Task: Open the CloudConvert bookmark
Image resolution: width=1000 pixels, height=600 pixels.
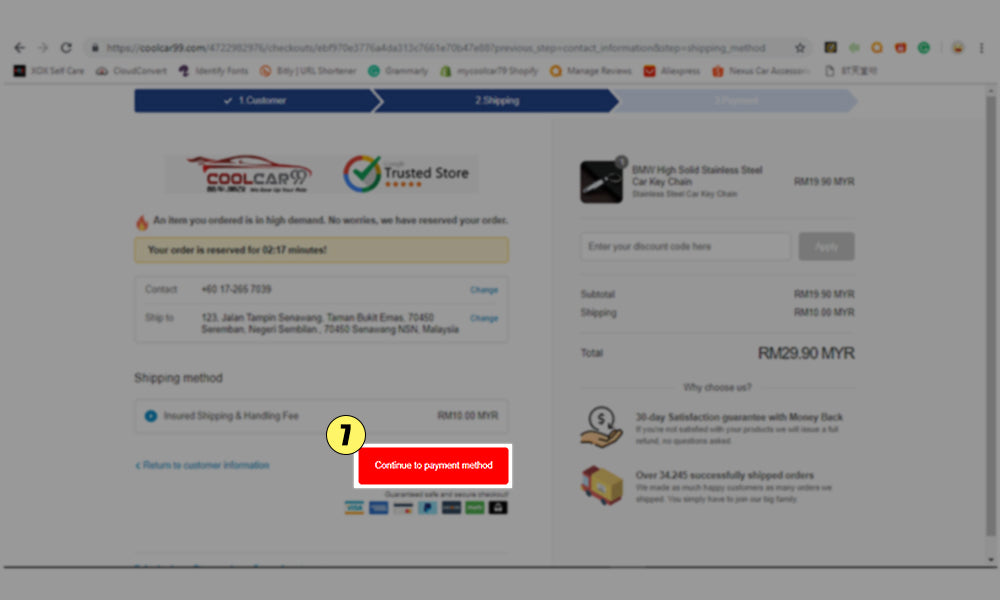Action: (131, 71)
